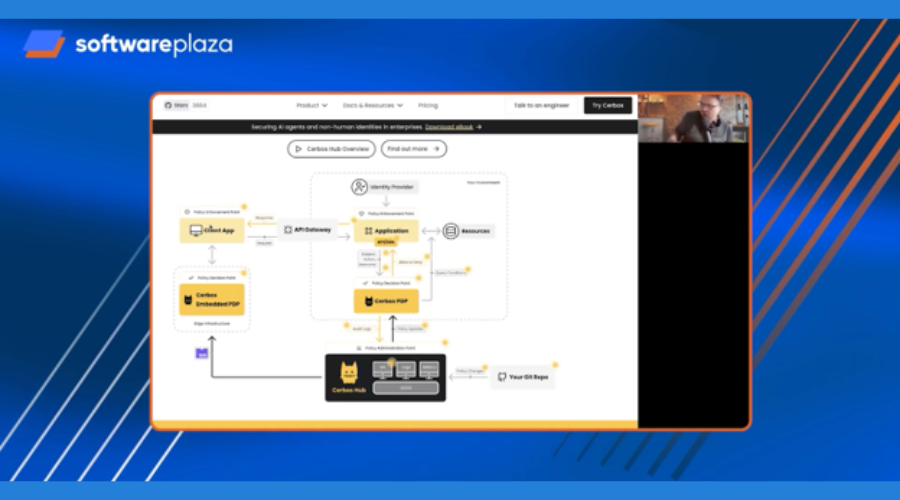Screen dimensions: 900x500
Task: Click the Resources database icon
Action: (x=451, y=231)
